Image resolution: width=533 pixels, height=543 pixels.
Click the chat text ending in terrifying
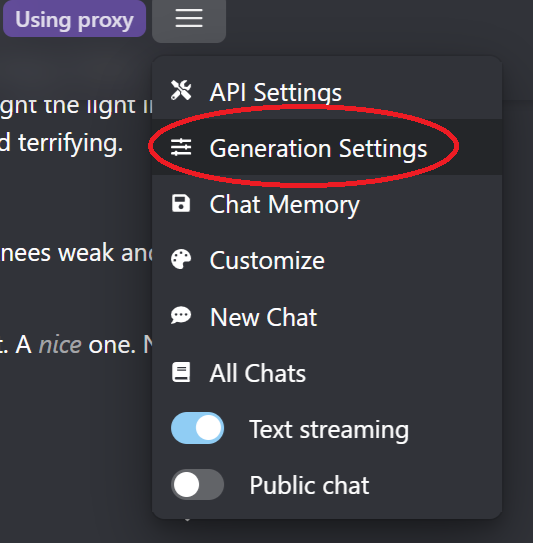(x=62, y=143)
